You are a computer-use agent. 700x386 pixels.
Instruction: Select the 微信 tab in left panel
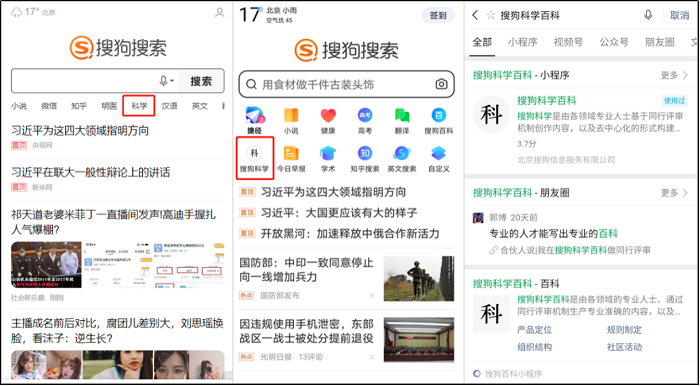pyautogui.click(x=49, y=106)
